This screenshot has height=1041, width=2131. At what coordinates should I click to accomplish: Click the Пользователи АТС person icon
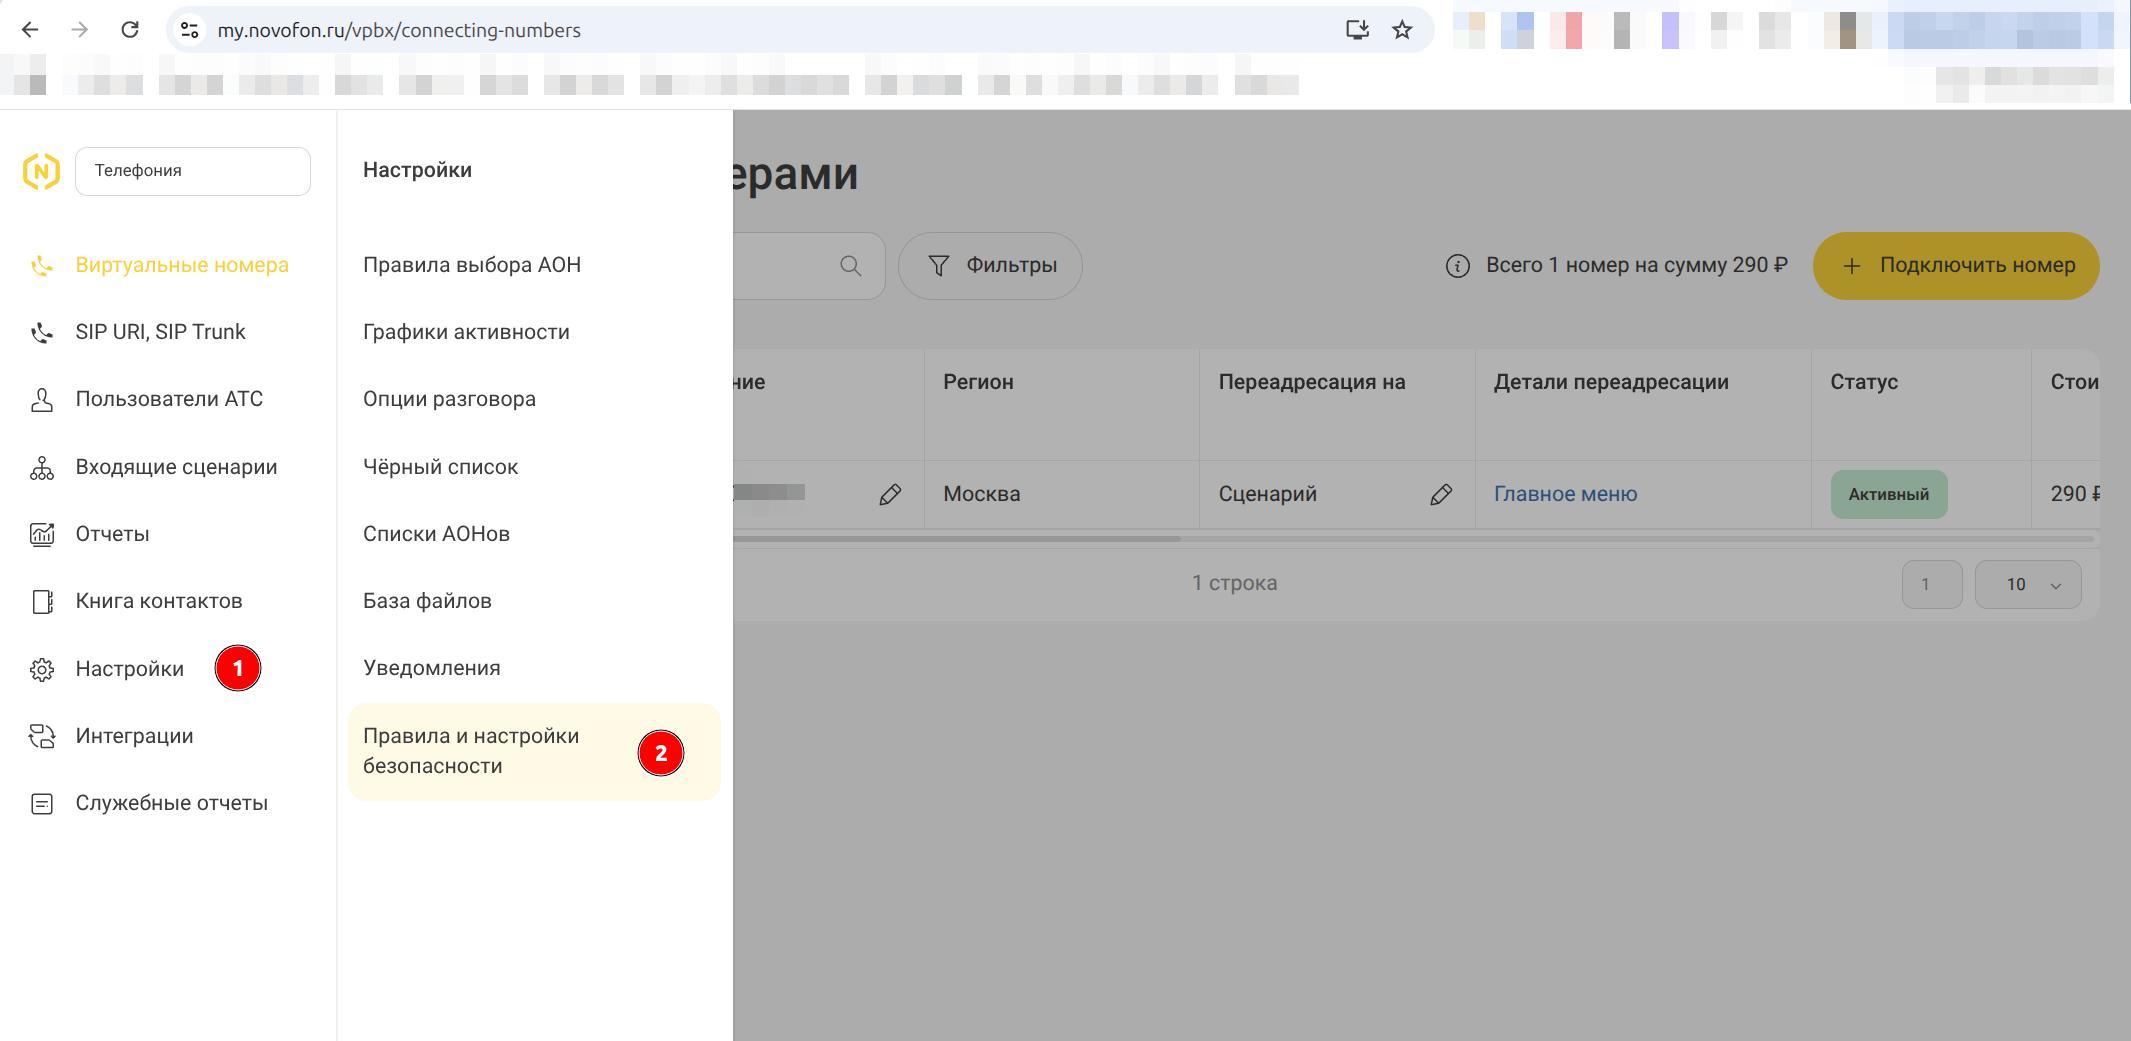(42, 399)
